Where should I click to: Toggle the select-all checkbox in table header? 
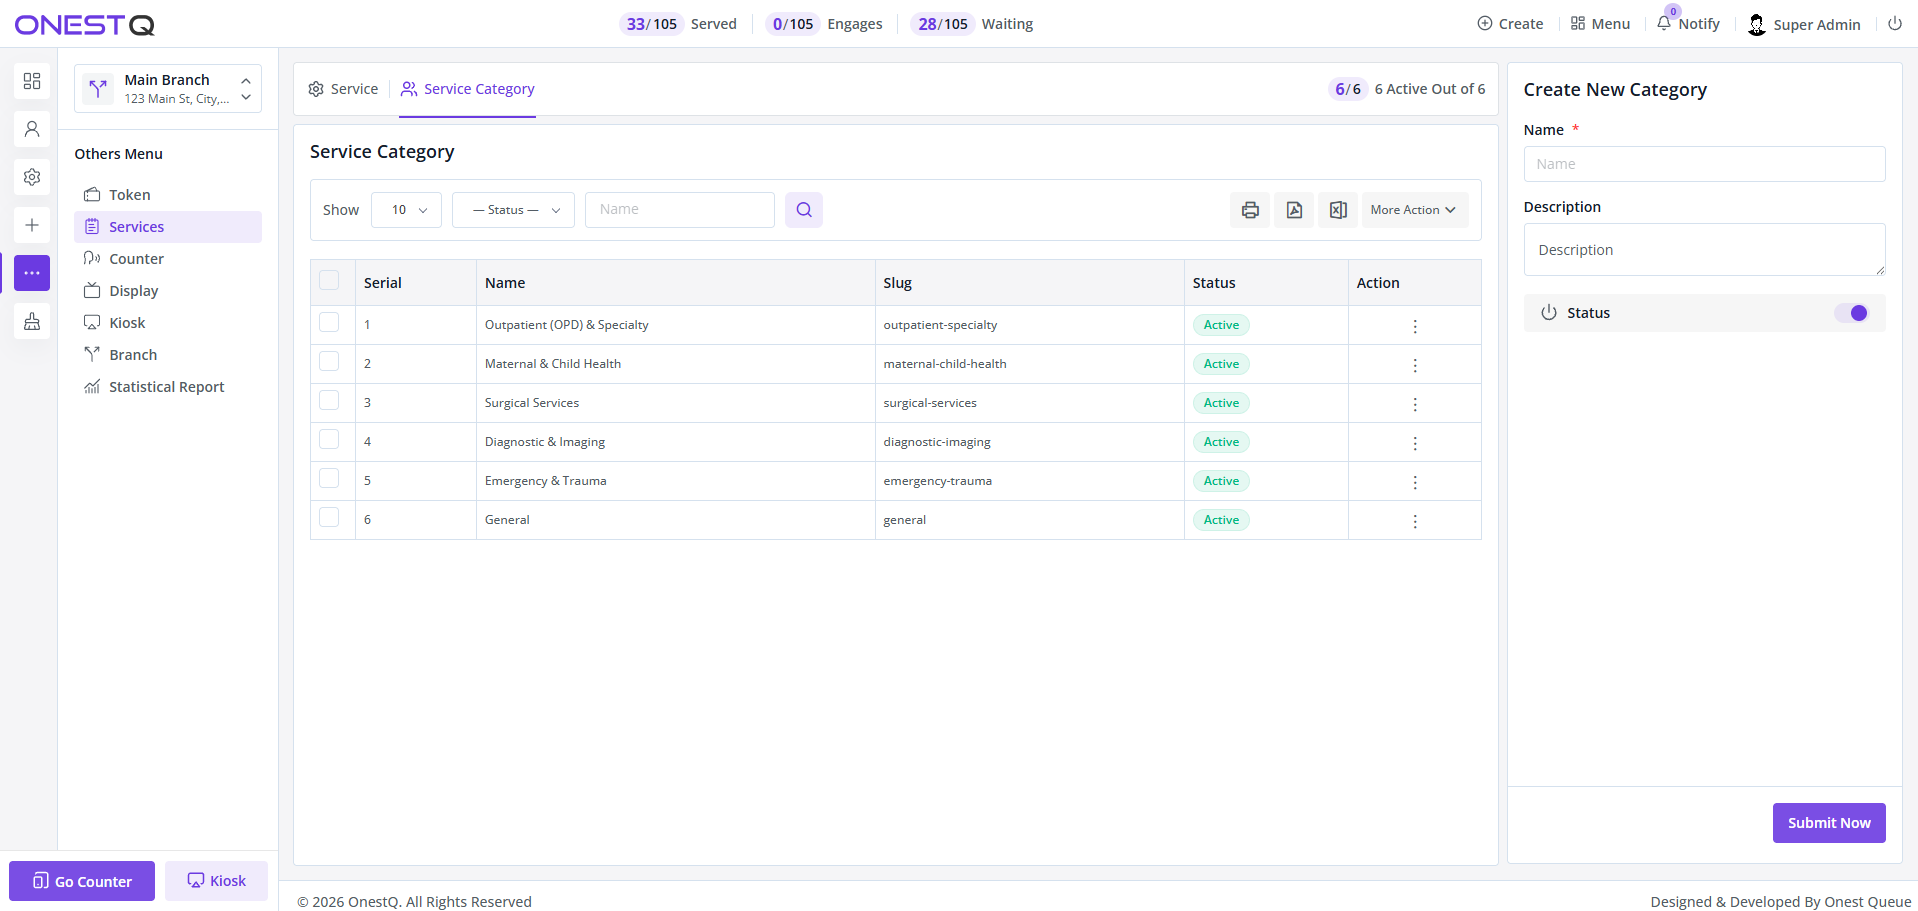point(329,280)
